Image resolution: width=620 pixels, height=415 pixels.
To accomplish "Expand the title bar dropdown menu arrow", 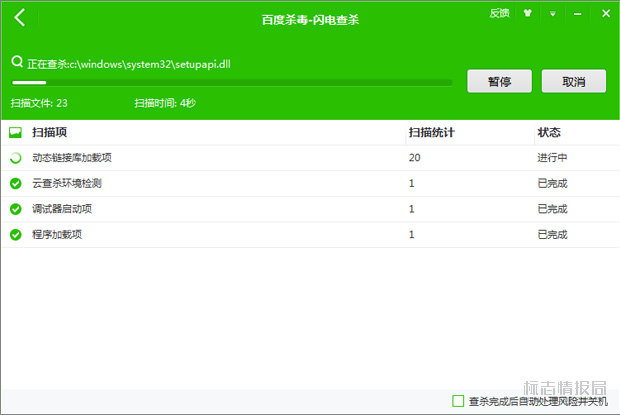I will 553,14.
